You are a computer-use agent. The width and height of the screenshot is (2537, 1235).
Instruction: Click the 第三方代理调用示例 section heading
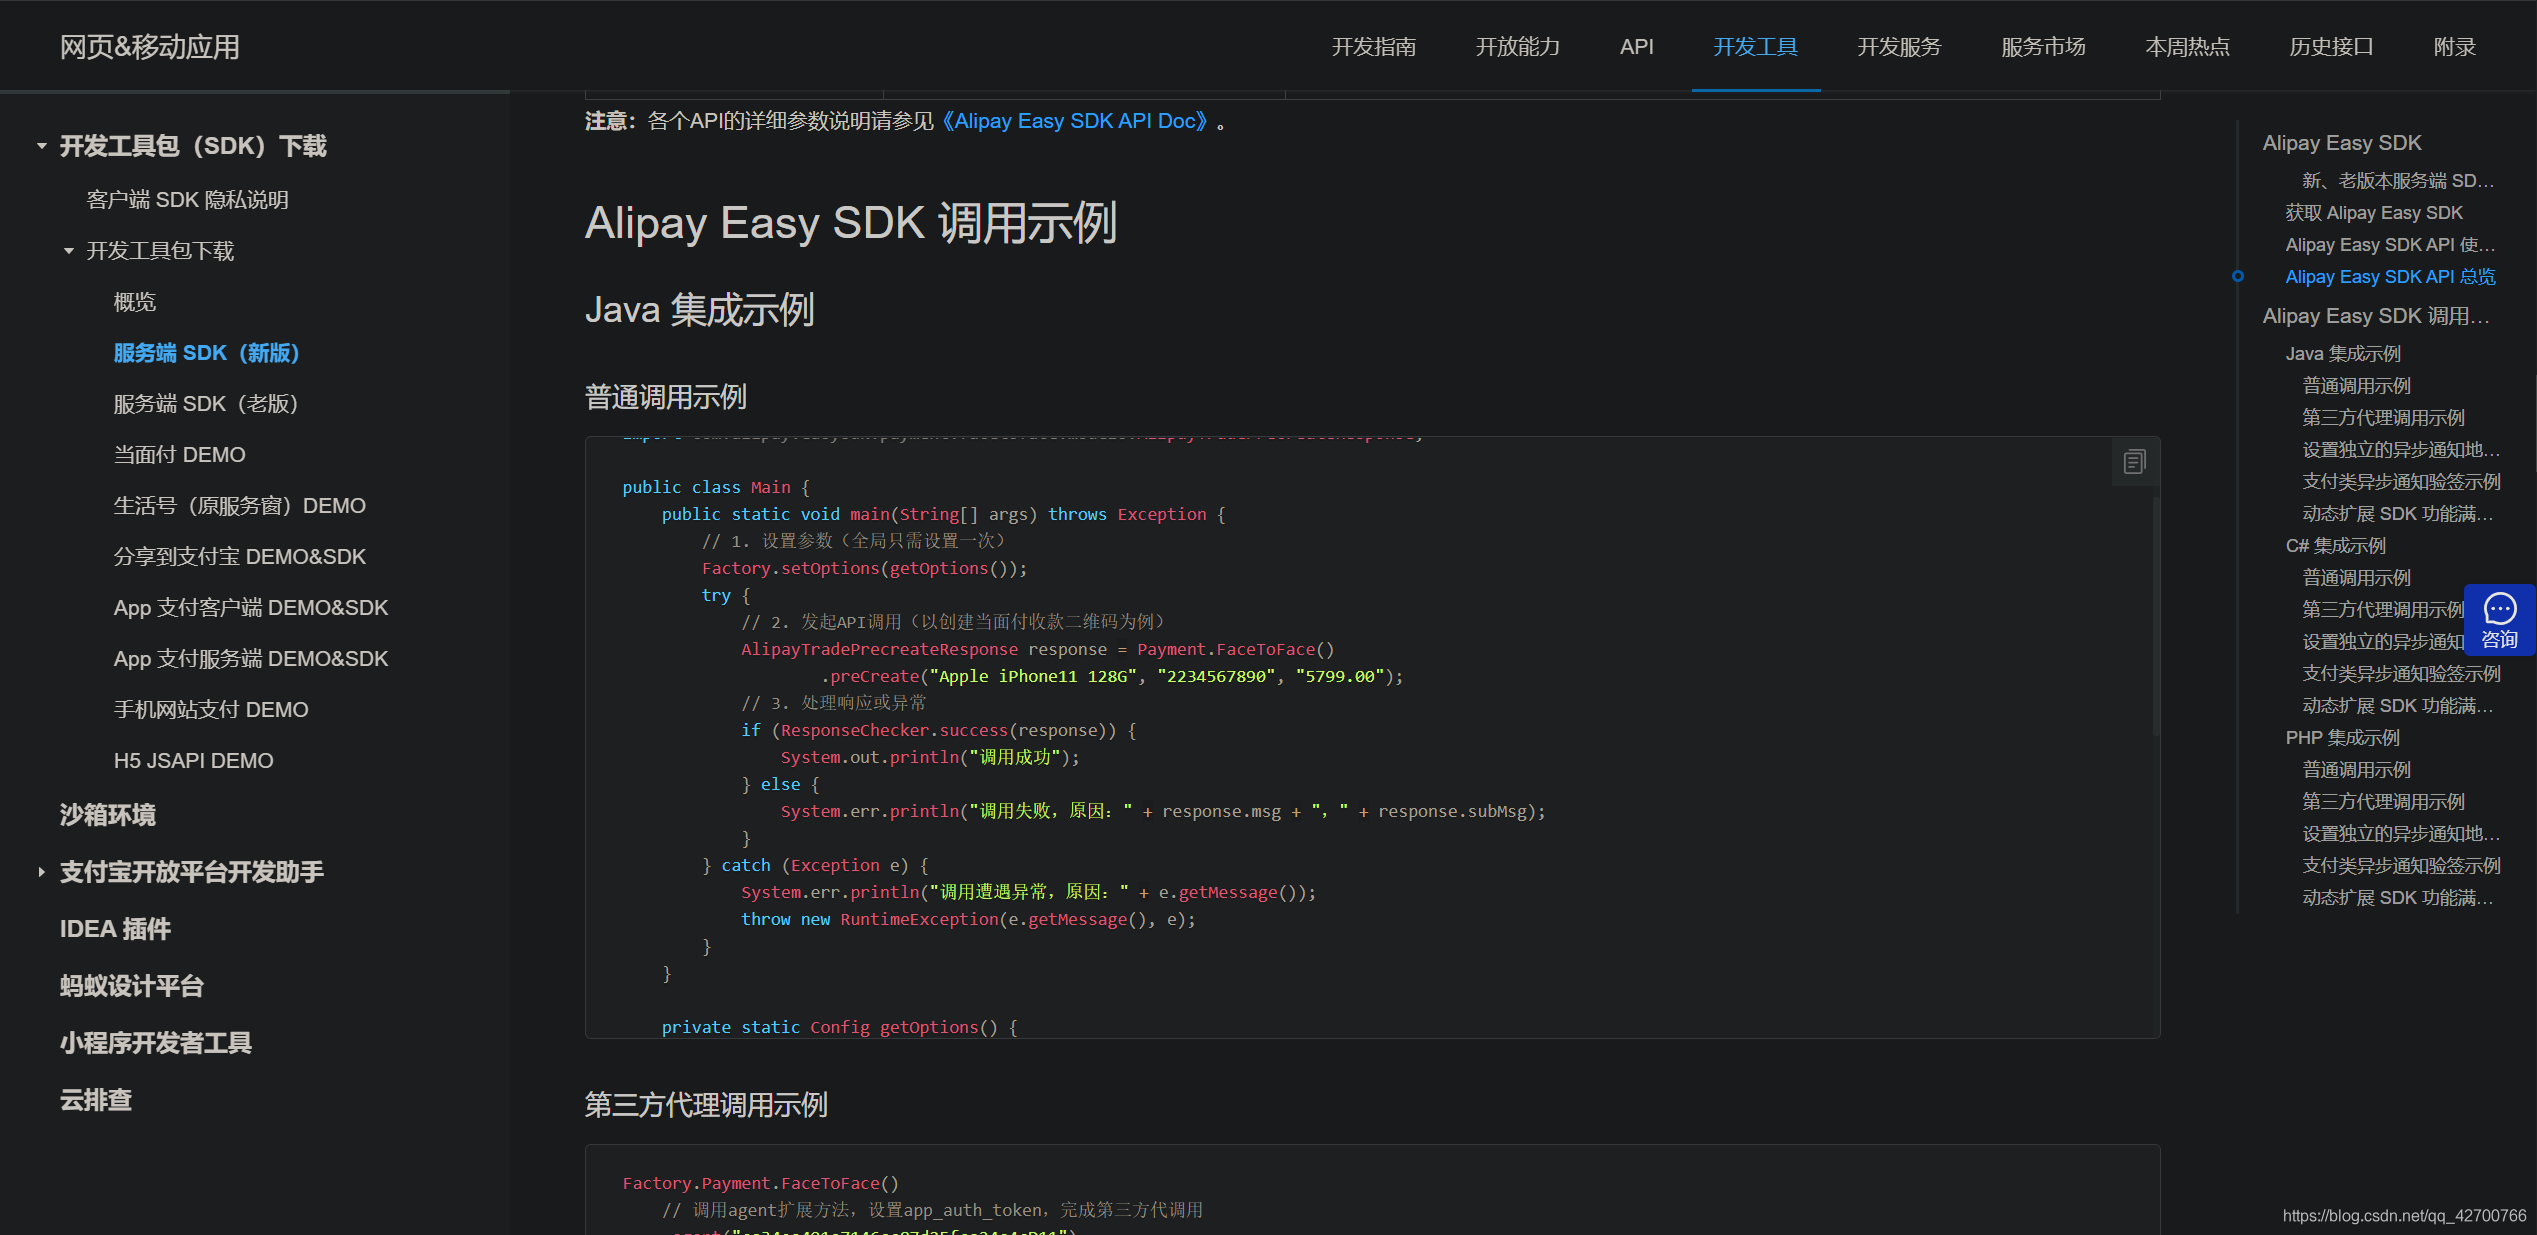706,1105
